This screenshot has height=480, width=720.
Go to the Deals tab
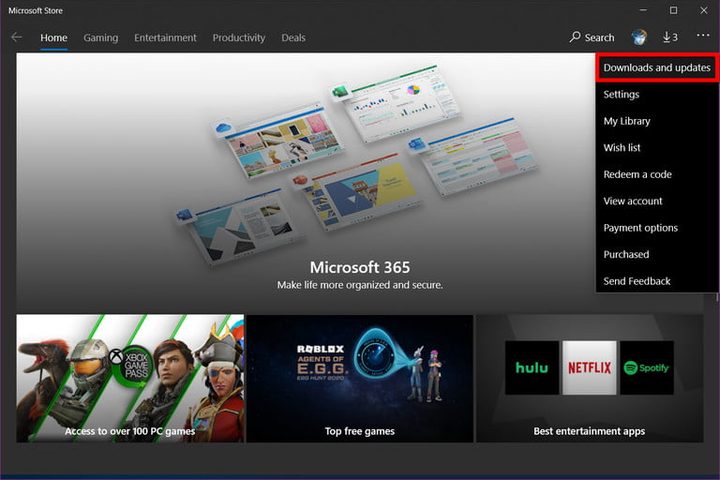[293, 38]
